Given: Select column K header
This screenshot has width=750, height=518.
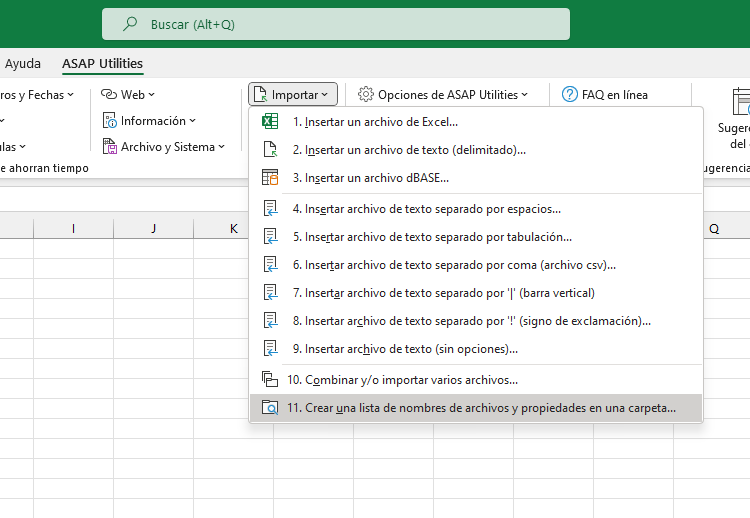Looking at the screenshot, I should [221, 229].
